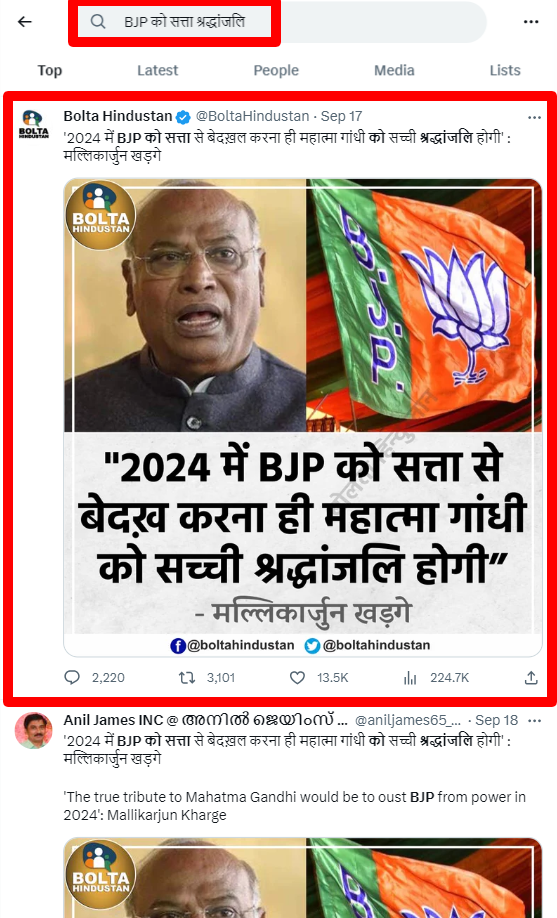
Task: Open Anil James profile picture
Action: [x=33, y=730]
